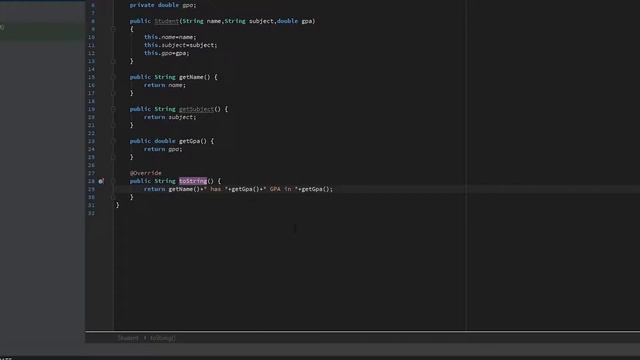Click the "return subject;" statement
The height and width of the screenshot is (360, 640).
coord(170,117)
